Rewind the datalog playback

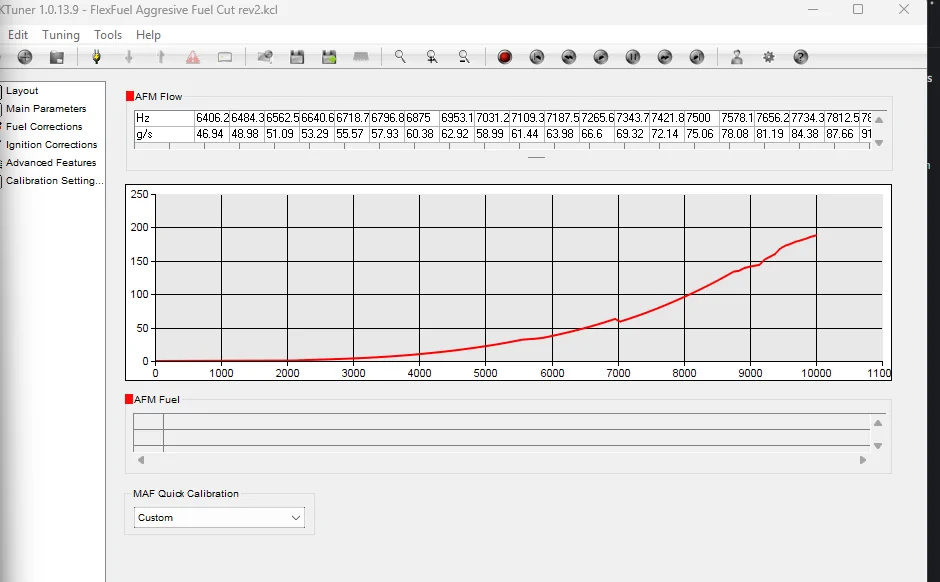click(569, 57)
